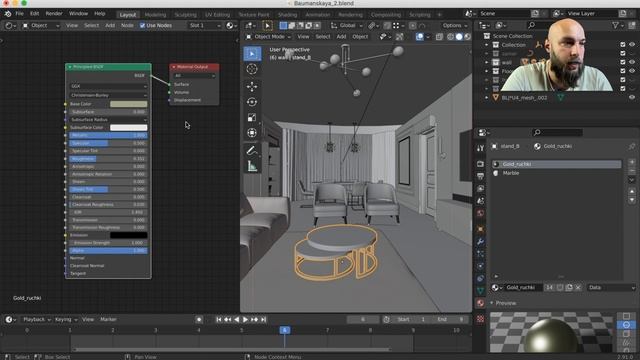Toggle viewport overlays button
Viewport: 640px width, 360px height.
point(420,37)
